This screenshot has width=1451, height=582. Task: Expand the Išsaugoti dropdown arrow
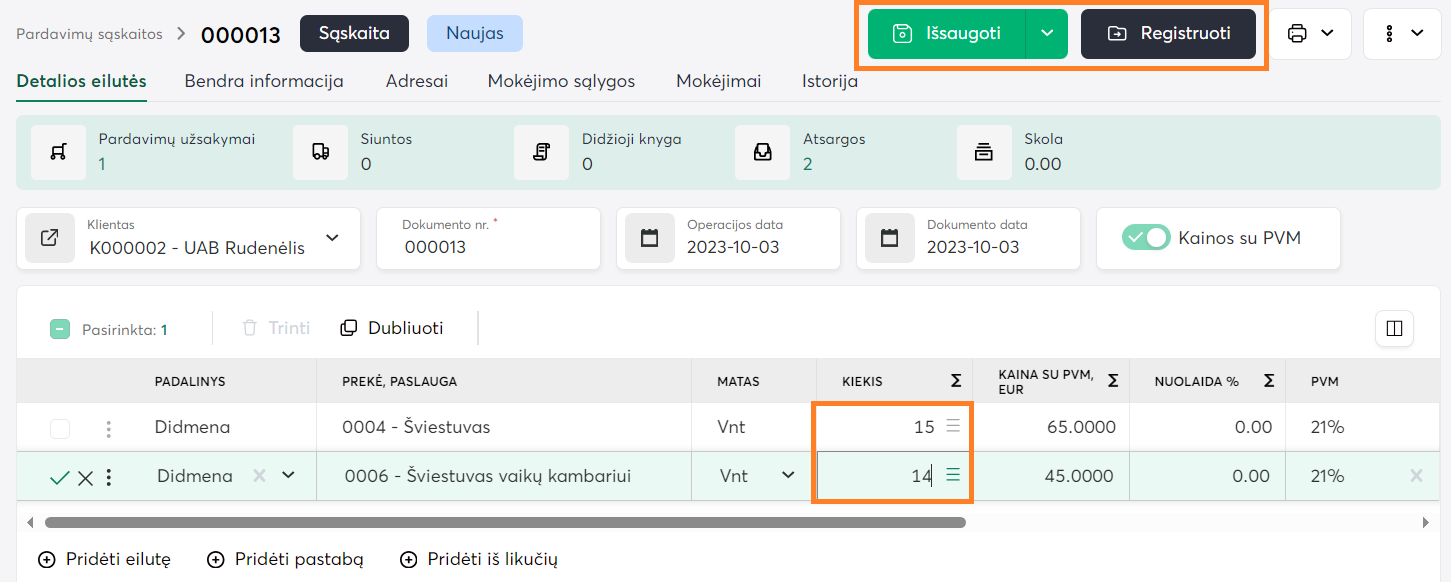[x=1047, y=34]
